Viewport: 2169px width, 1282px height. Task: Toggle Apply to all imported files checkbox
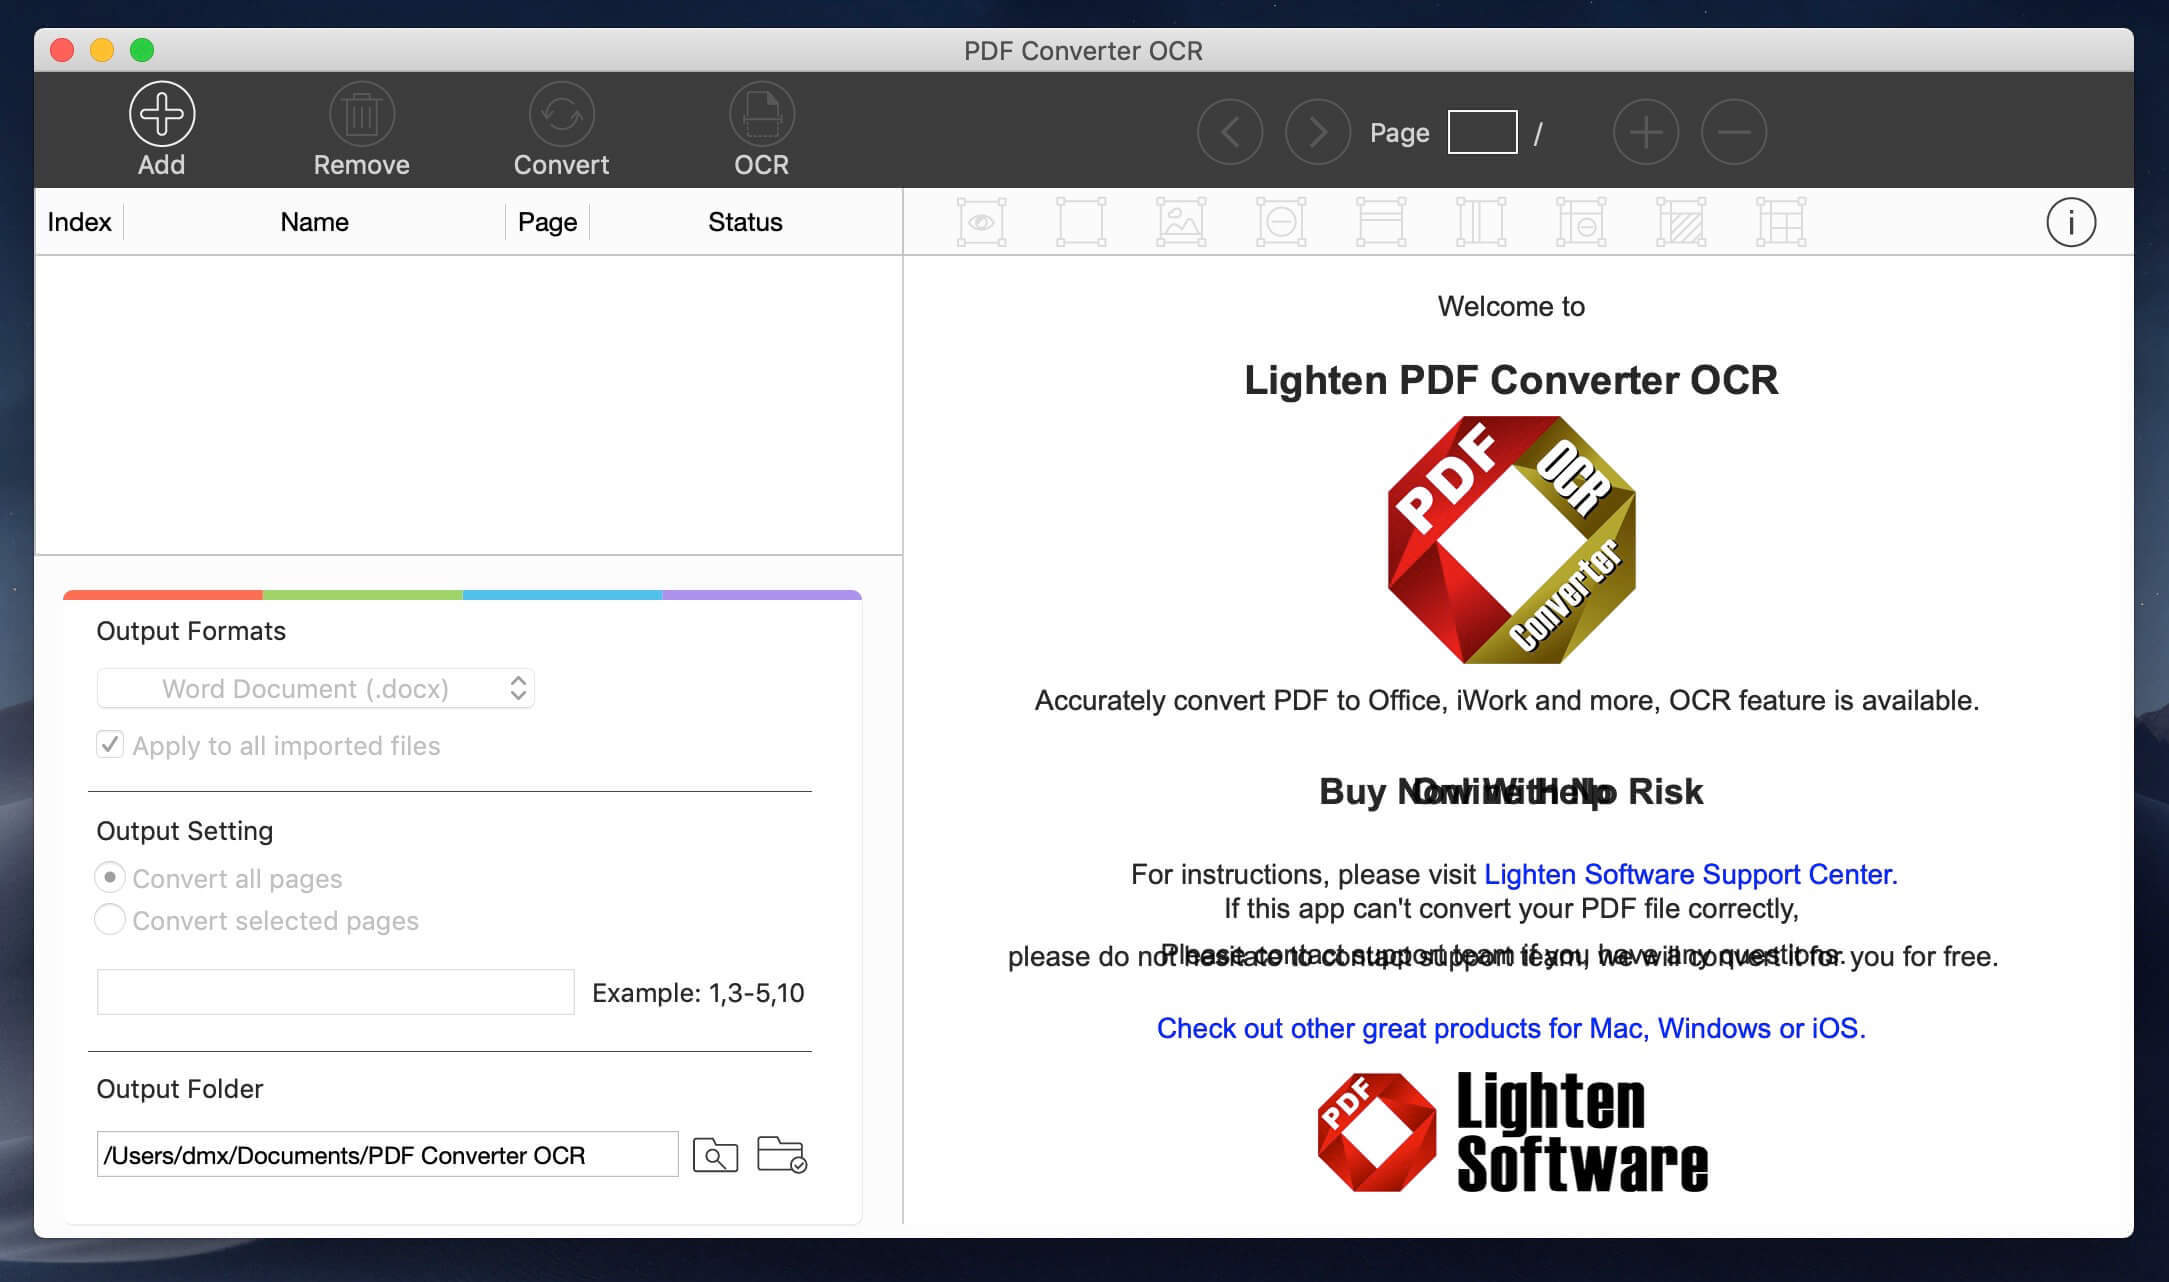pyautogui.click(x=110, y=745)
